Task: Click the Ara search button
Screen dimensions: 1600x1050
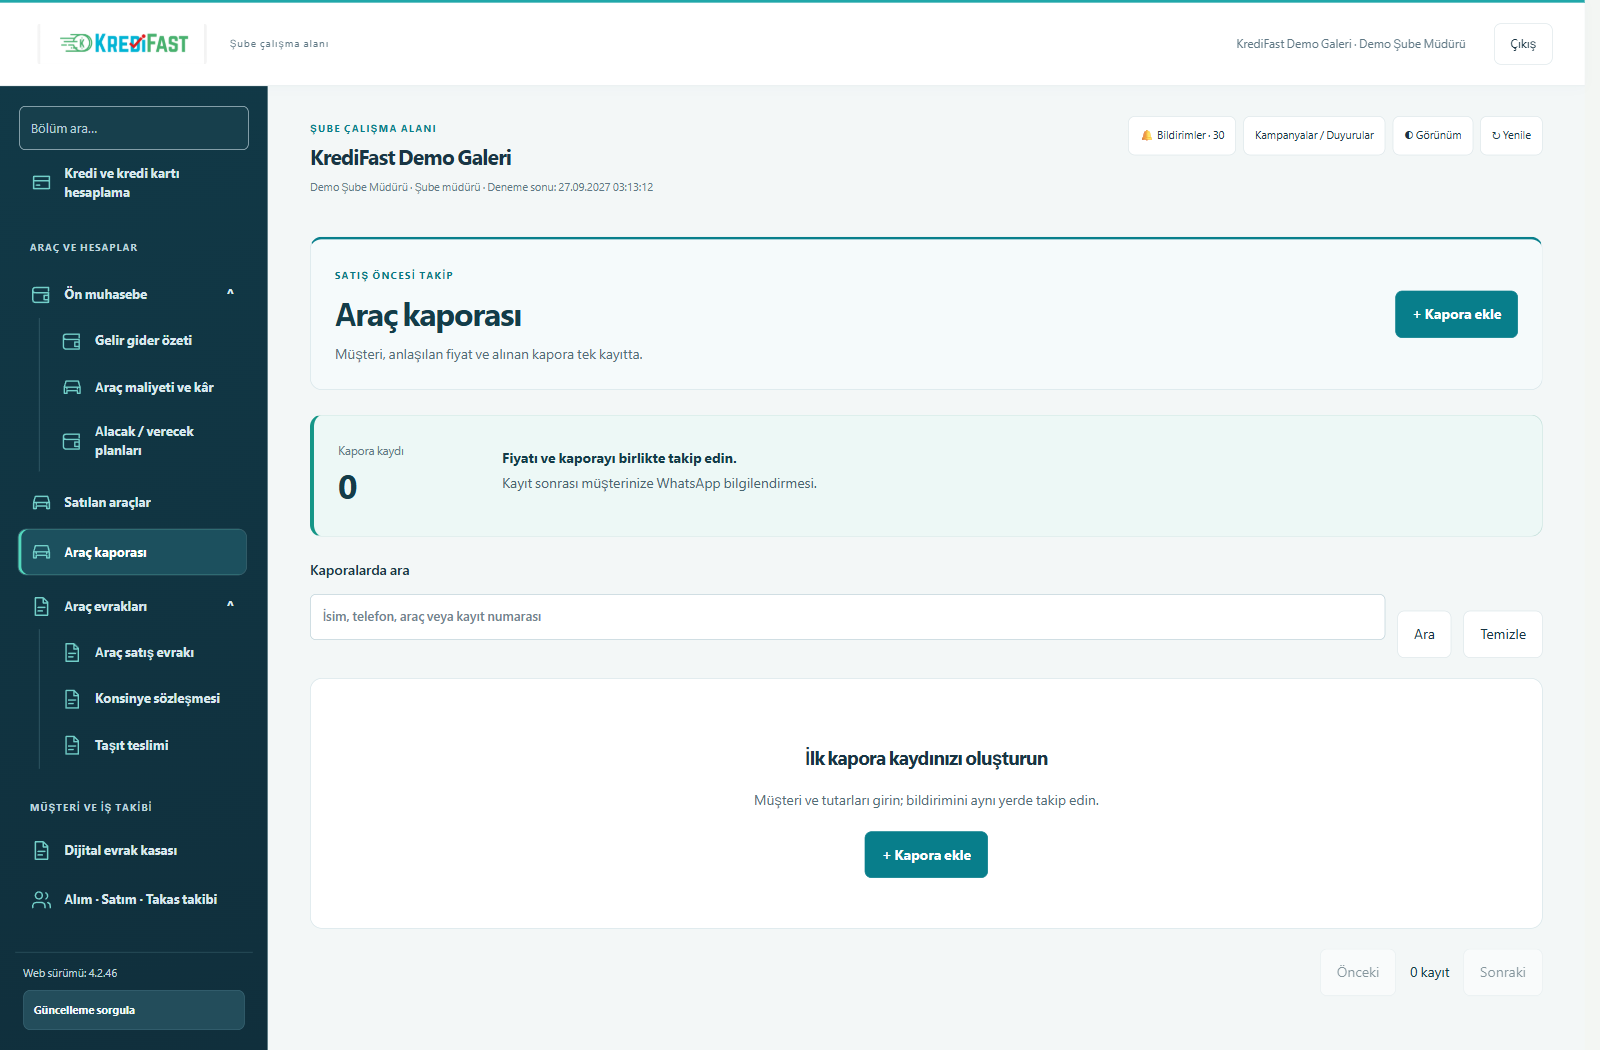Action: point(1424,634)
